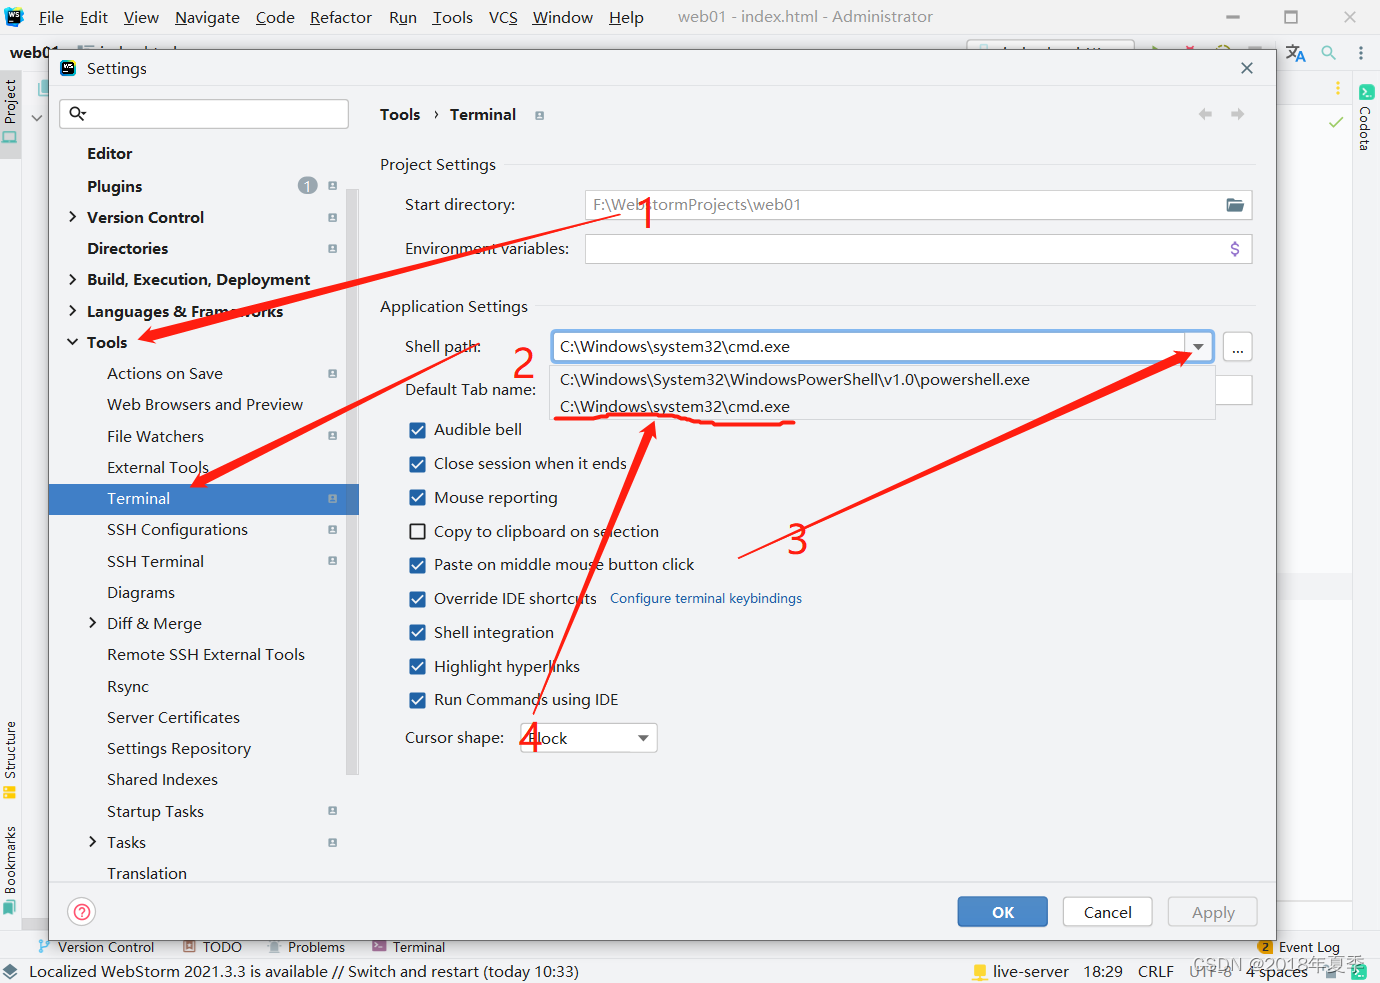Image resolution: width=1380 pixels, height=983 pixels.
Task: Disable Mouse reporting checkbox
Action: pos(418,498)
